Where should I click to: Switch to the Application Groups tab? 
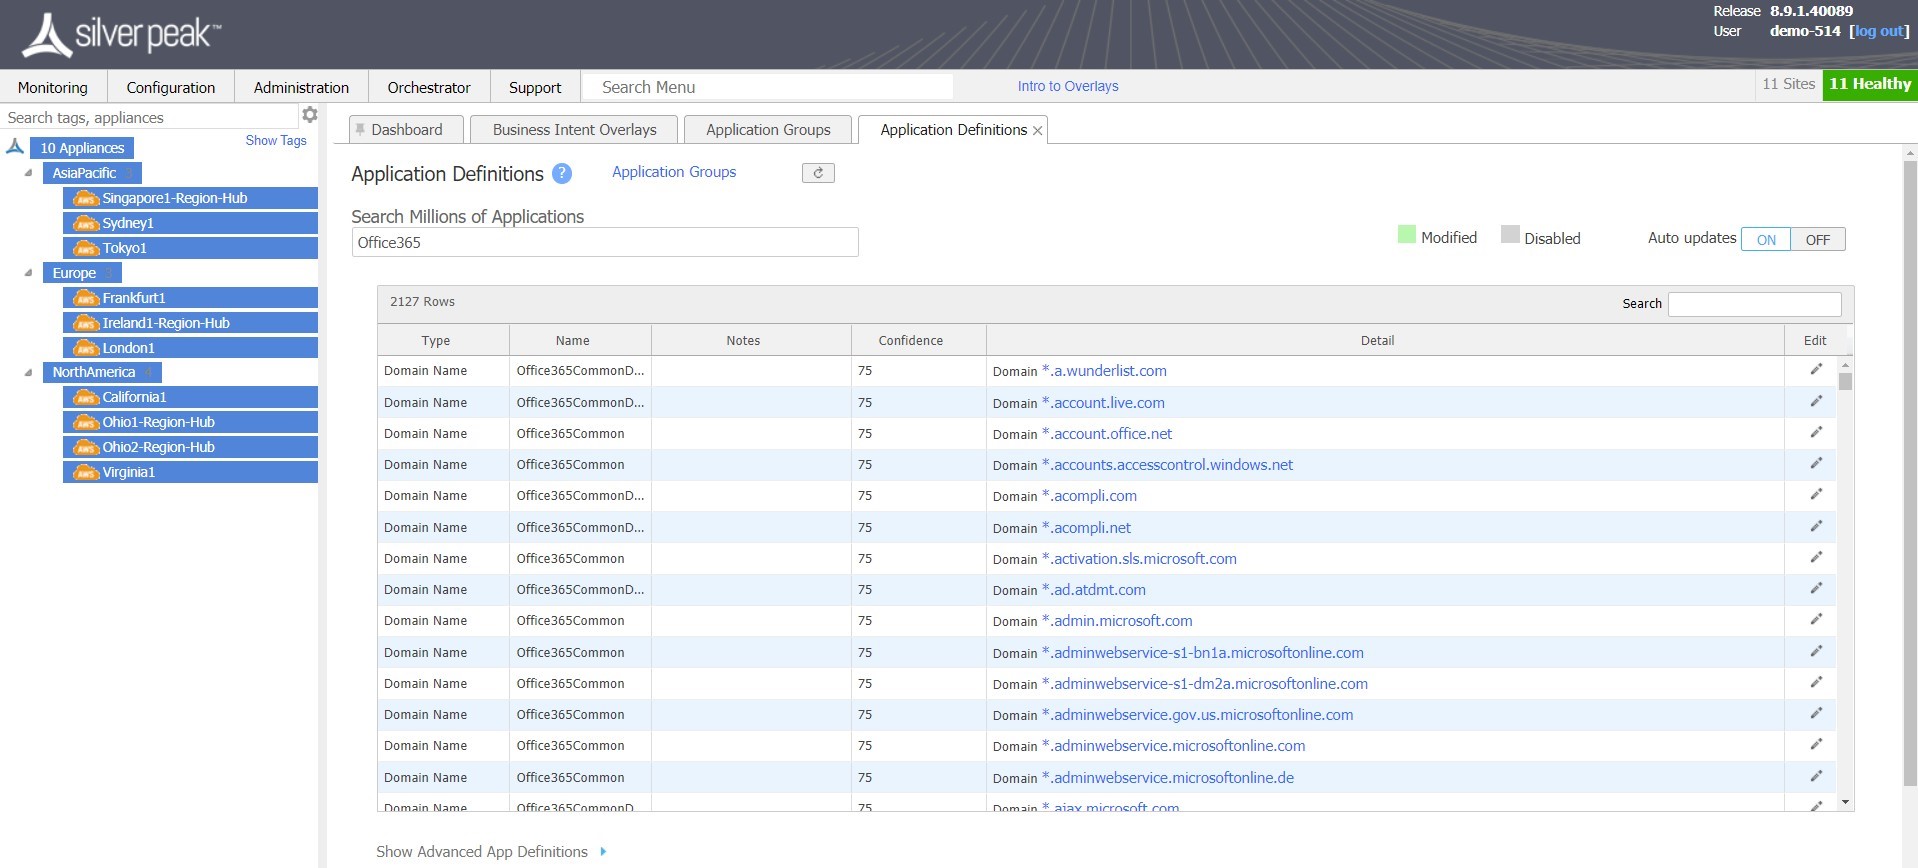[x=768, y=130]
